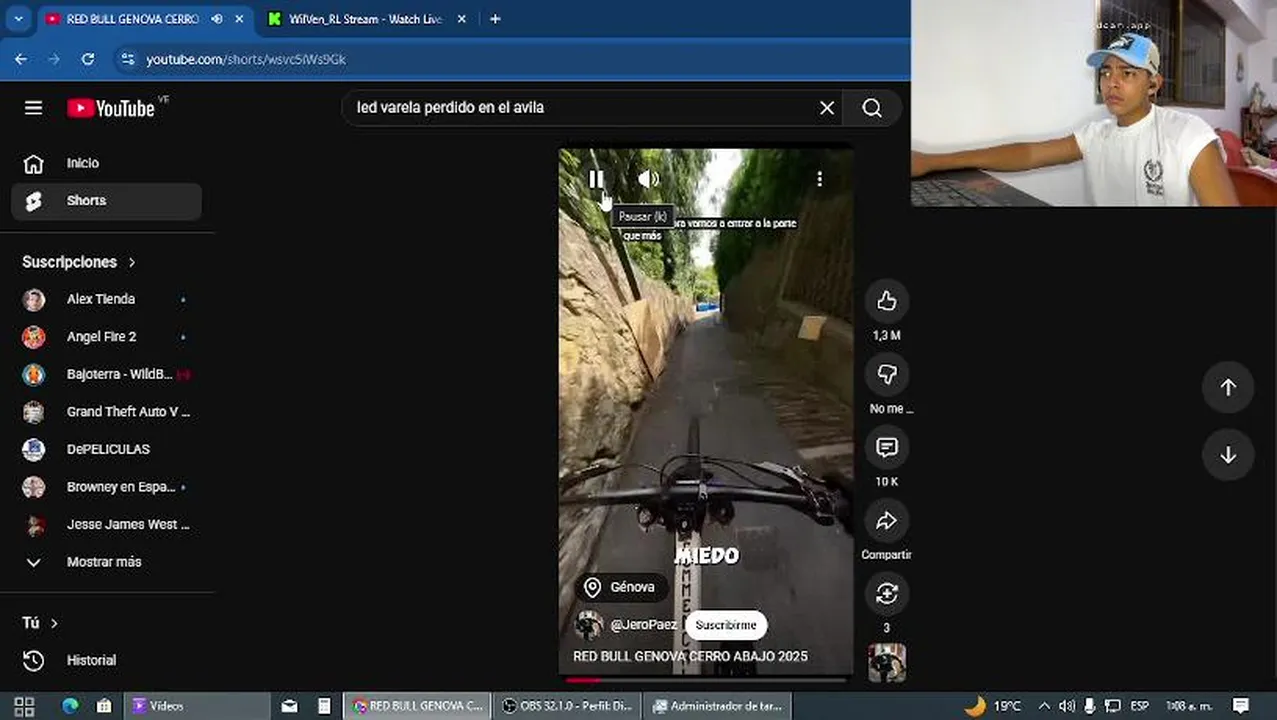
Task: Switch to OBS 32.1.0 taskbar window
Action: 566,706
